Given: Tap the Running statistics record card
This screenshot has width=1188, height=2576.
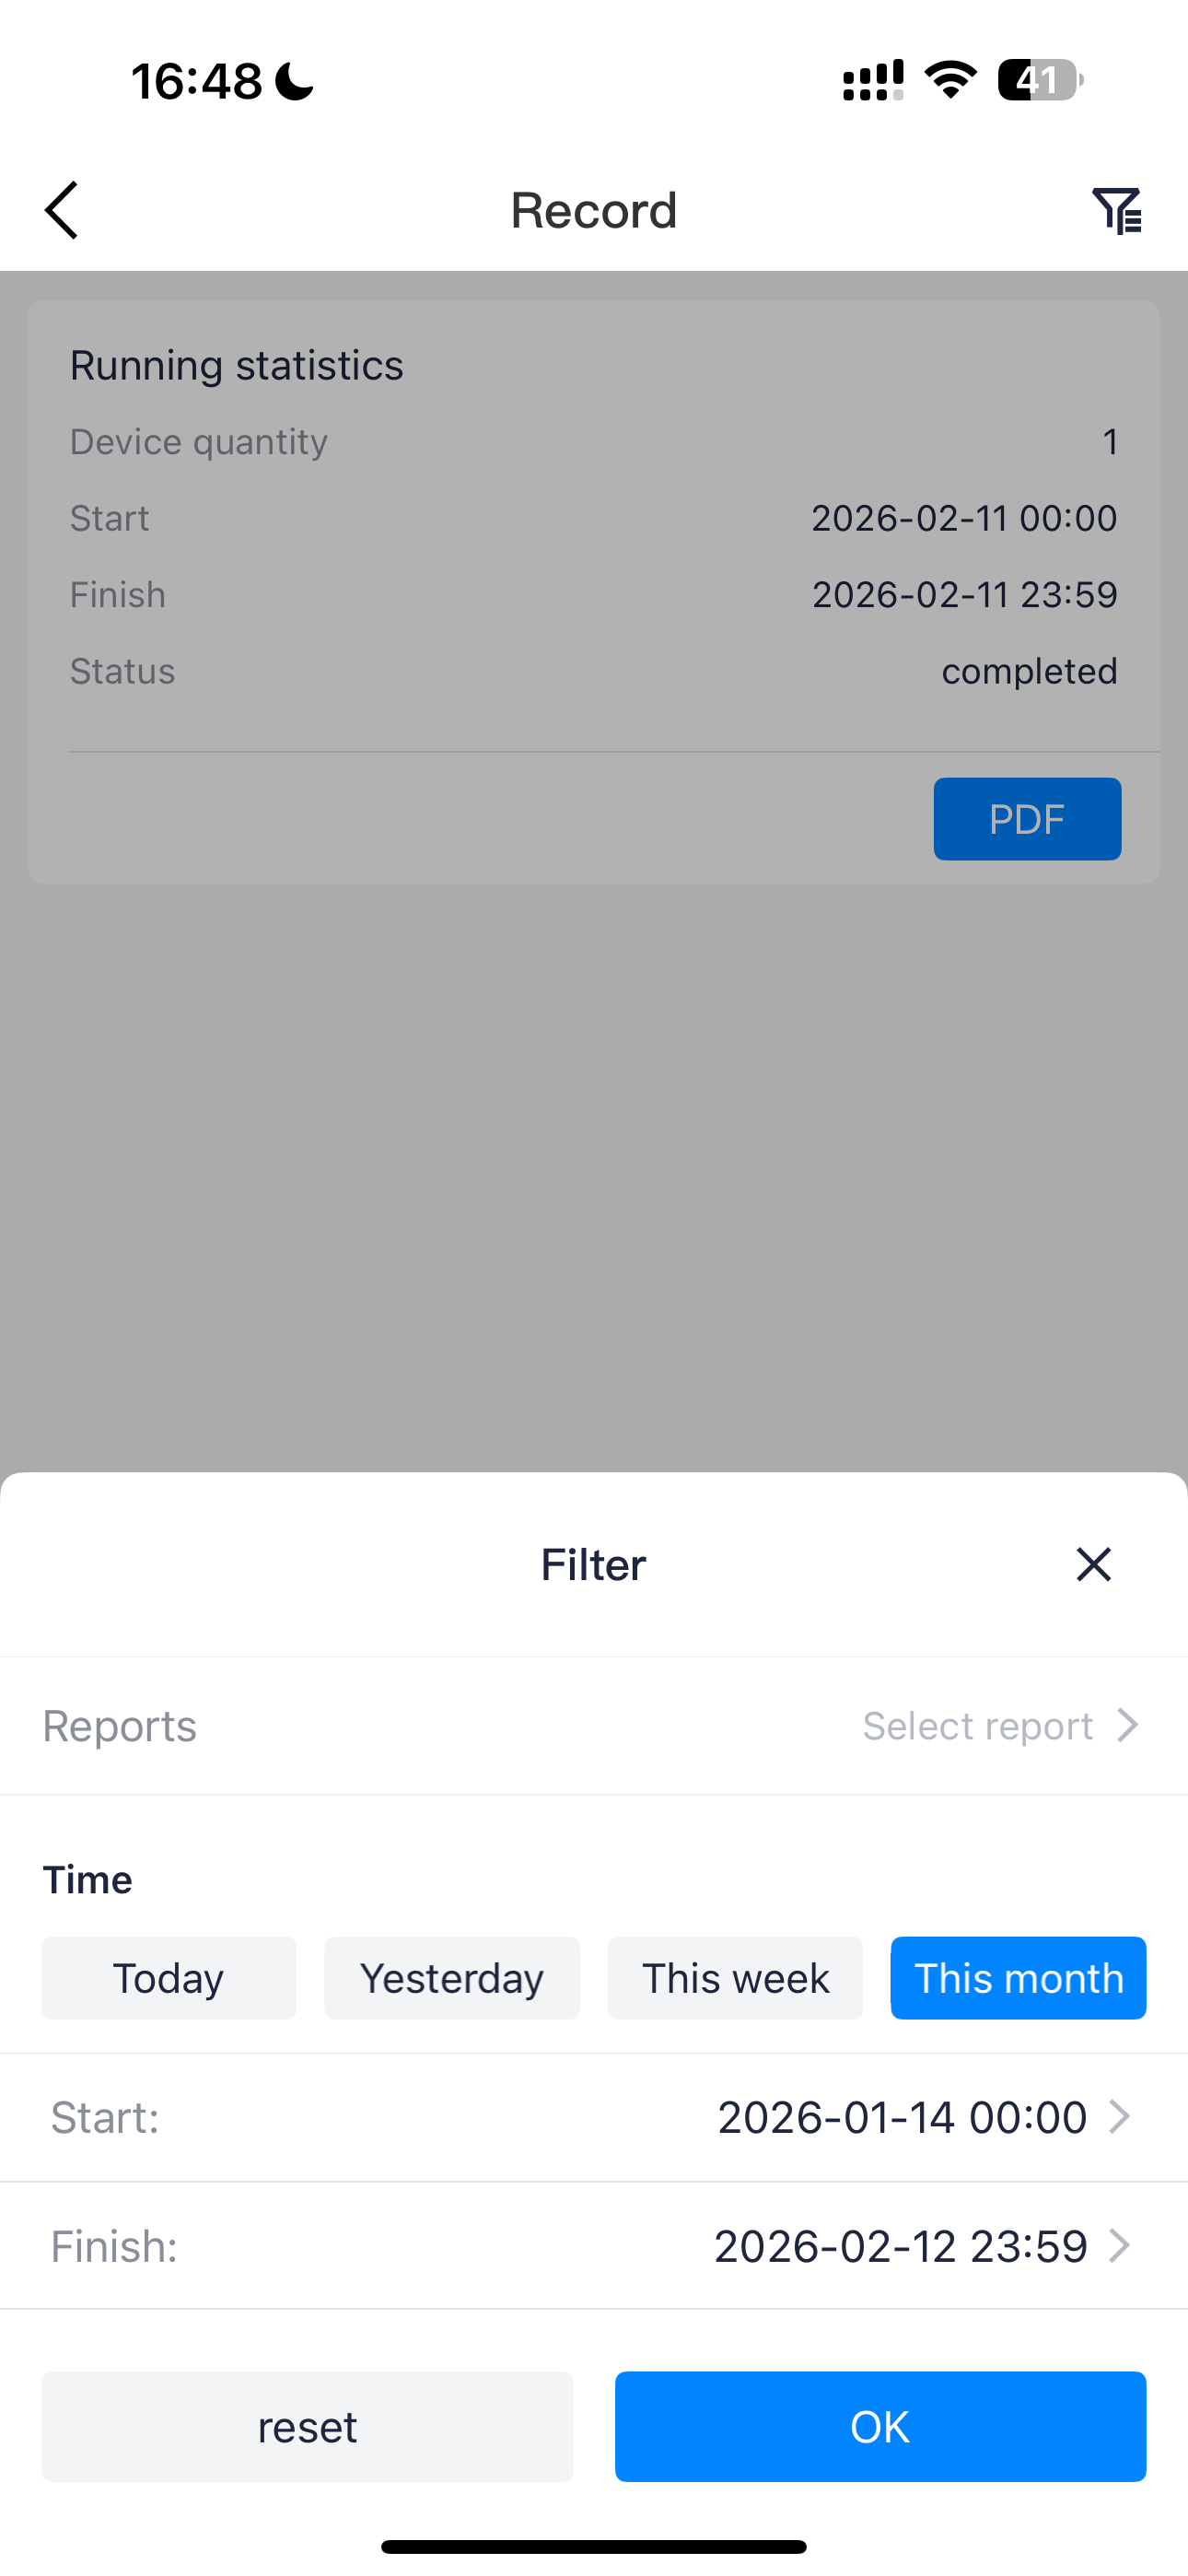Looking at the screenshot, I should (x=594, y=592).
